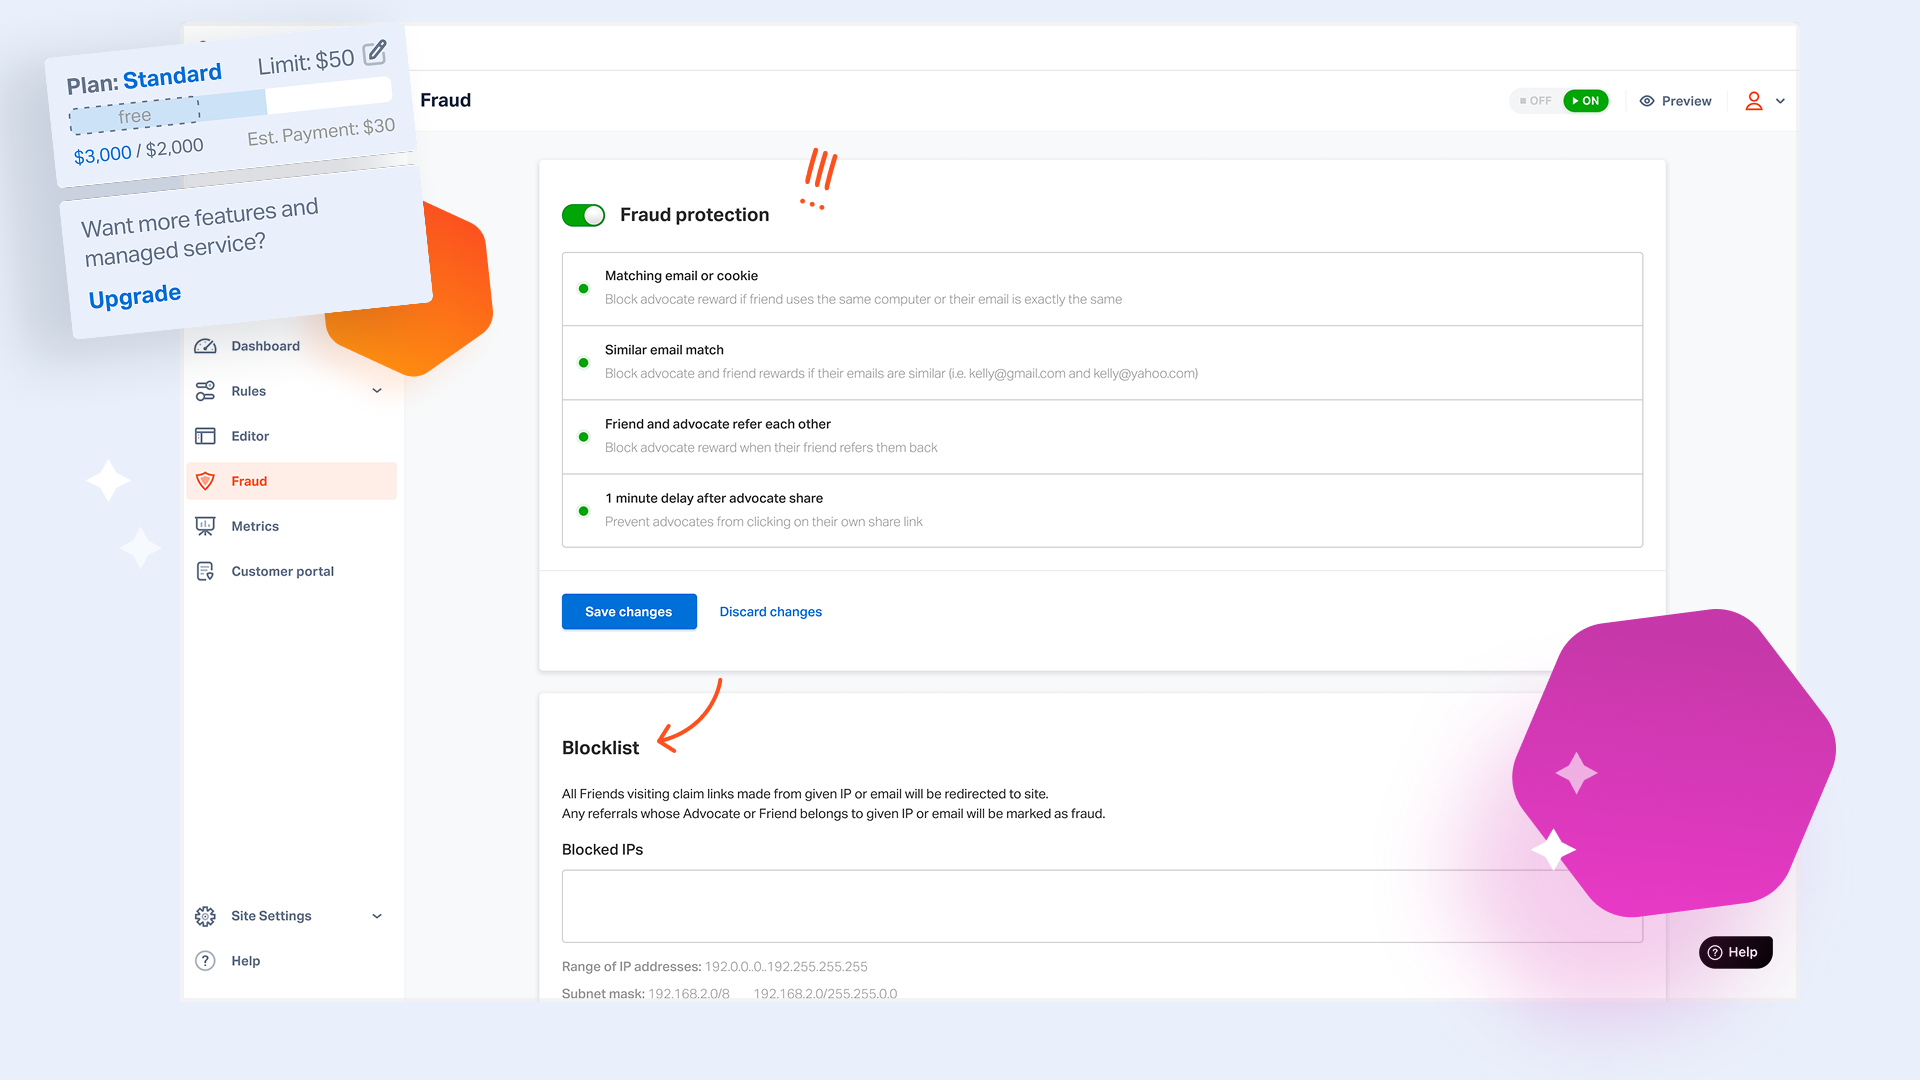This screenshot has height=1080, width=1920.
Task: Click the Discard changes link
Action: point(770,611)
